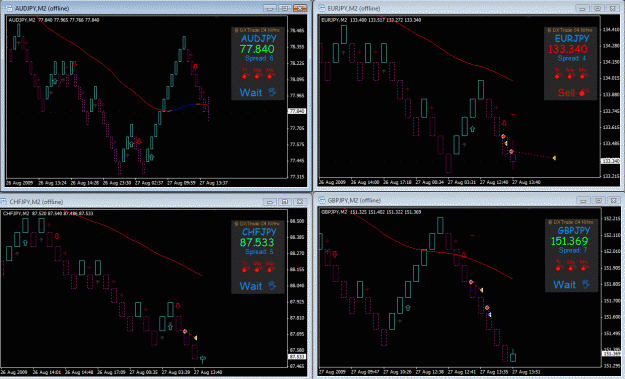
Task: Click the hand icon beside Wait in AUDJPY panel
Action: click(272, 92)
